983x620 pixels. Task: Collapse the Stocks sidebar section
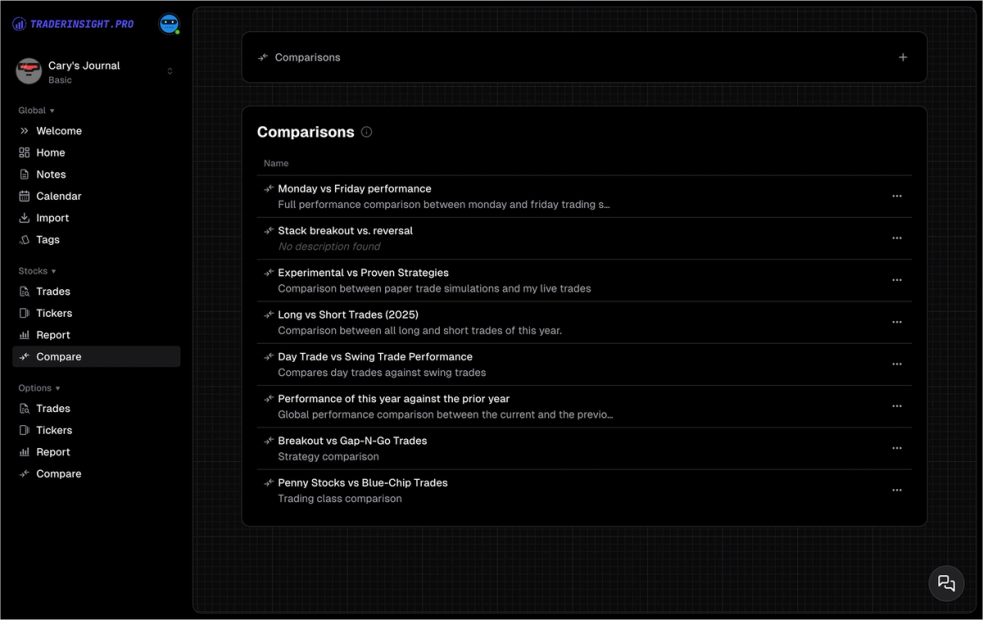point(37,271)
